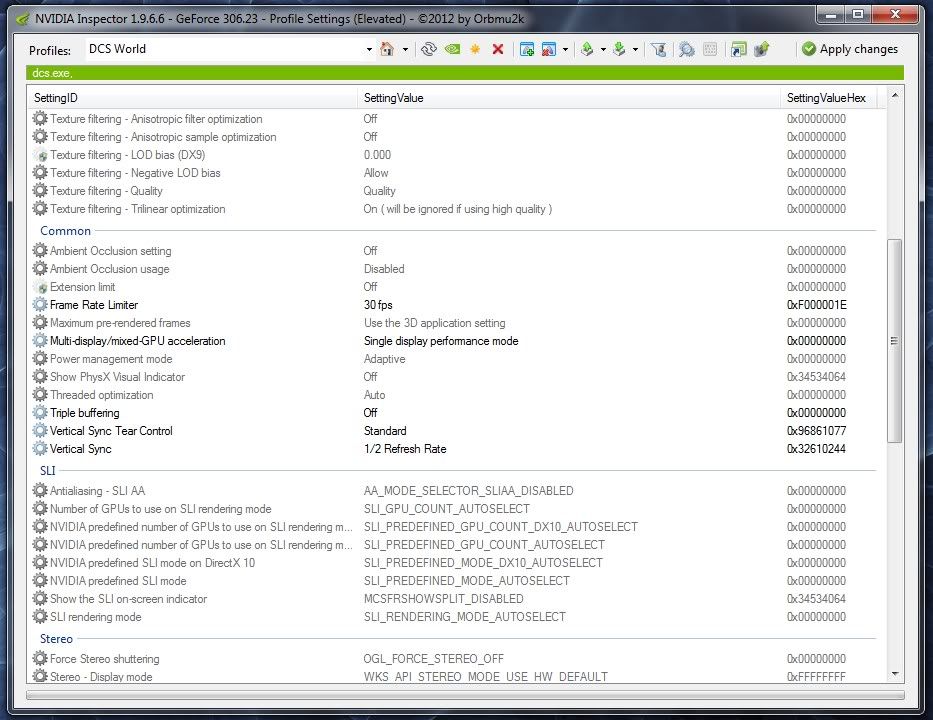Click the refresh profile arrows icon
The width and height of the screenshot is (933, 720).
429,49
